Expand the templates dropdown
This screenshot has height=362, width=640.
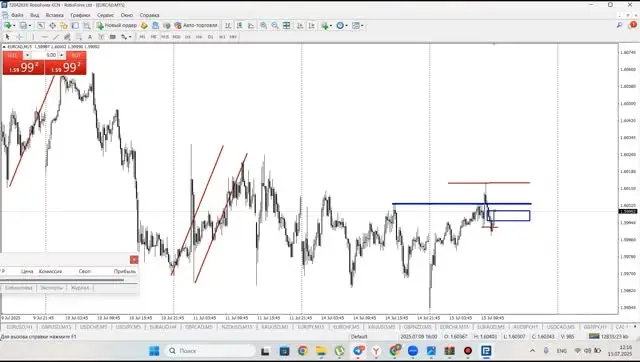click(x=362, y=26)
